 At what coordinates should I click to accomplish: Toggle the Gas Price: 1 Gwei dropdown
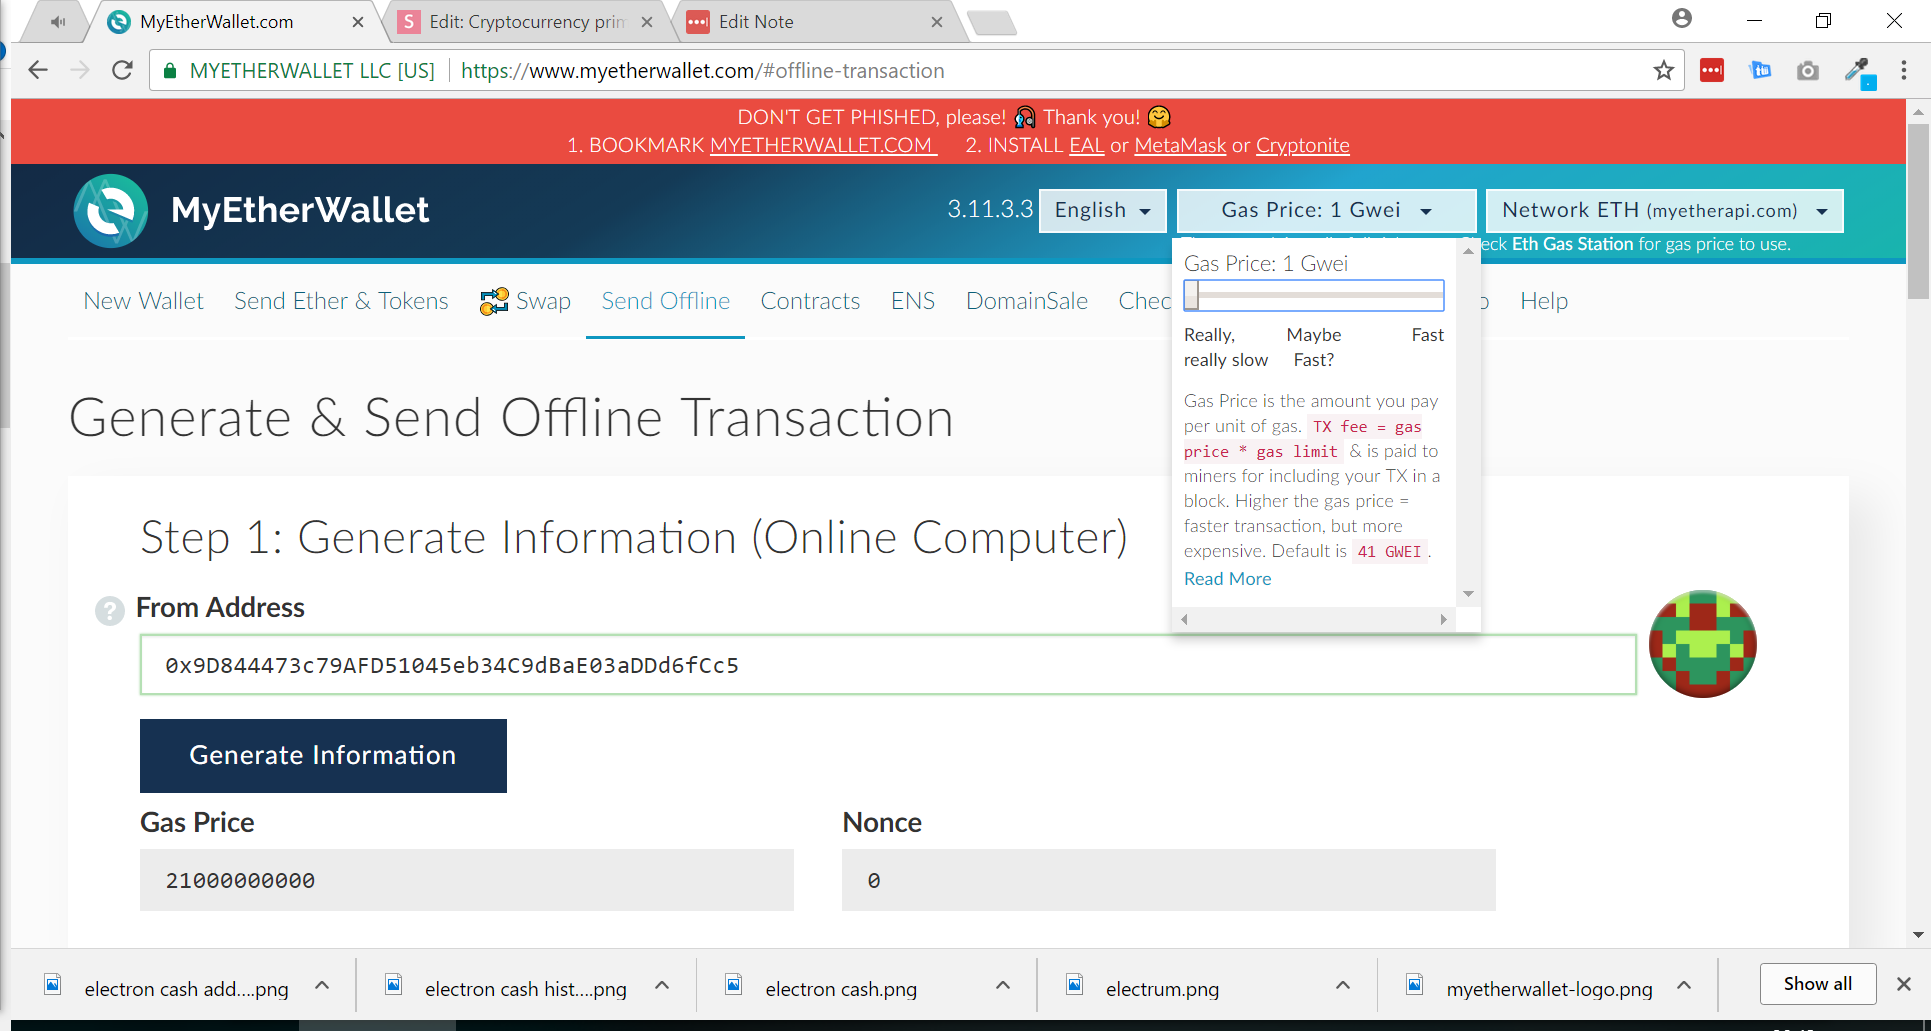click(x=1326, y=210)
